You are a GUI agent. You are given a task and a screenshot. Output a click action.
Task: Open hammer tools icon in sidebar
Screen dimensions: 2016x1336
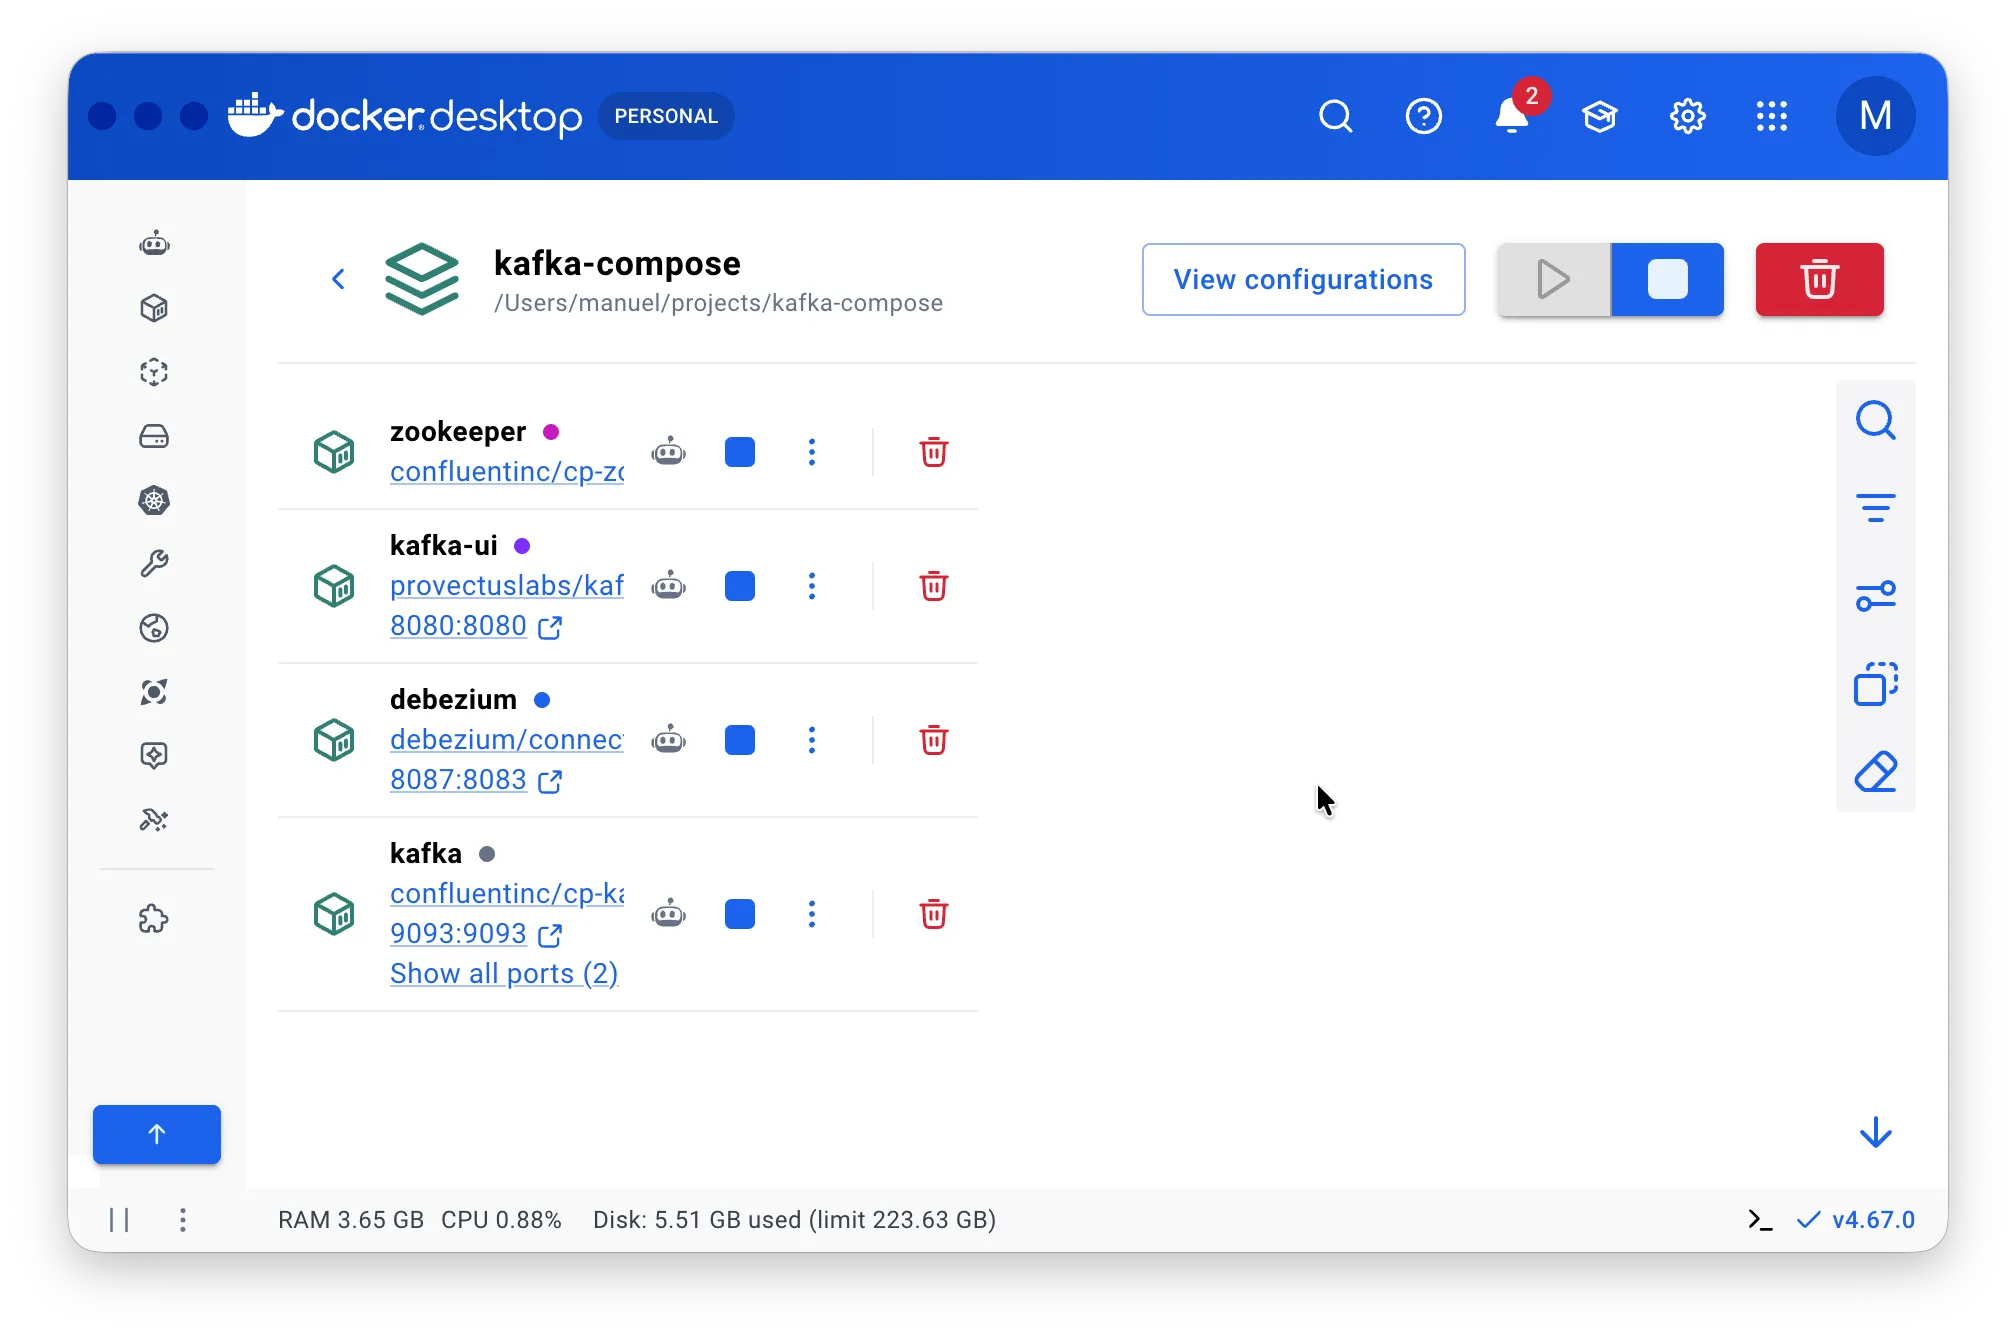coord(154,820)
